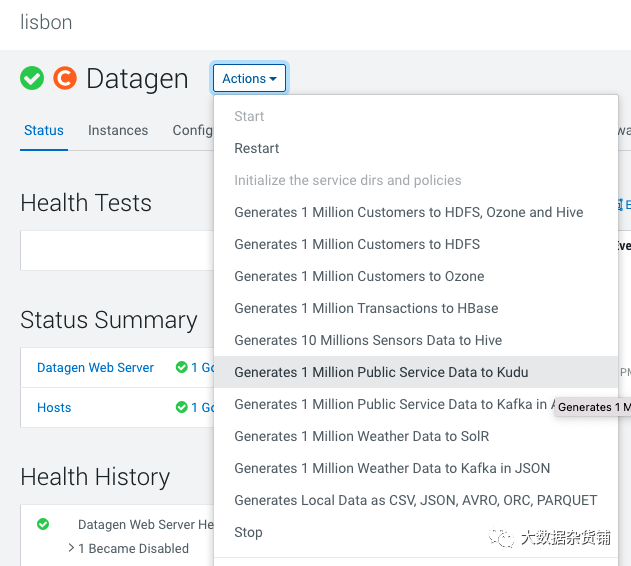Click green check beside Datagen Web Server
Screen dimensions: 631x566
[182, 367]
